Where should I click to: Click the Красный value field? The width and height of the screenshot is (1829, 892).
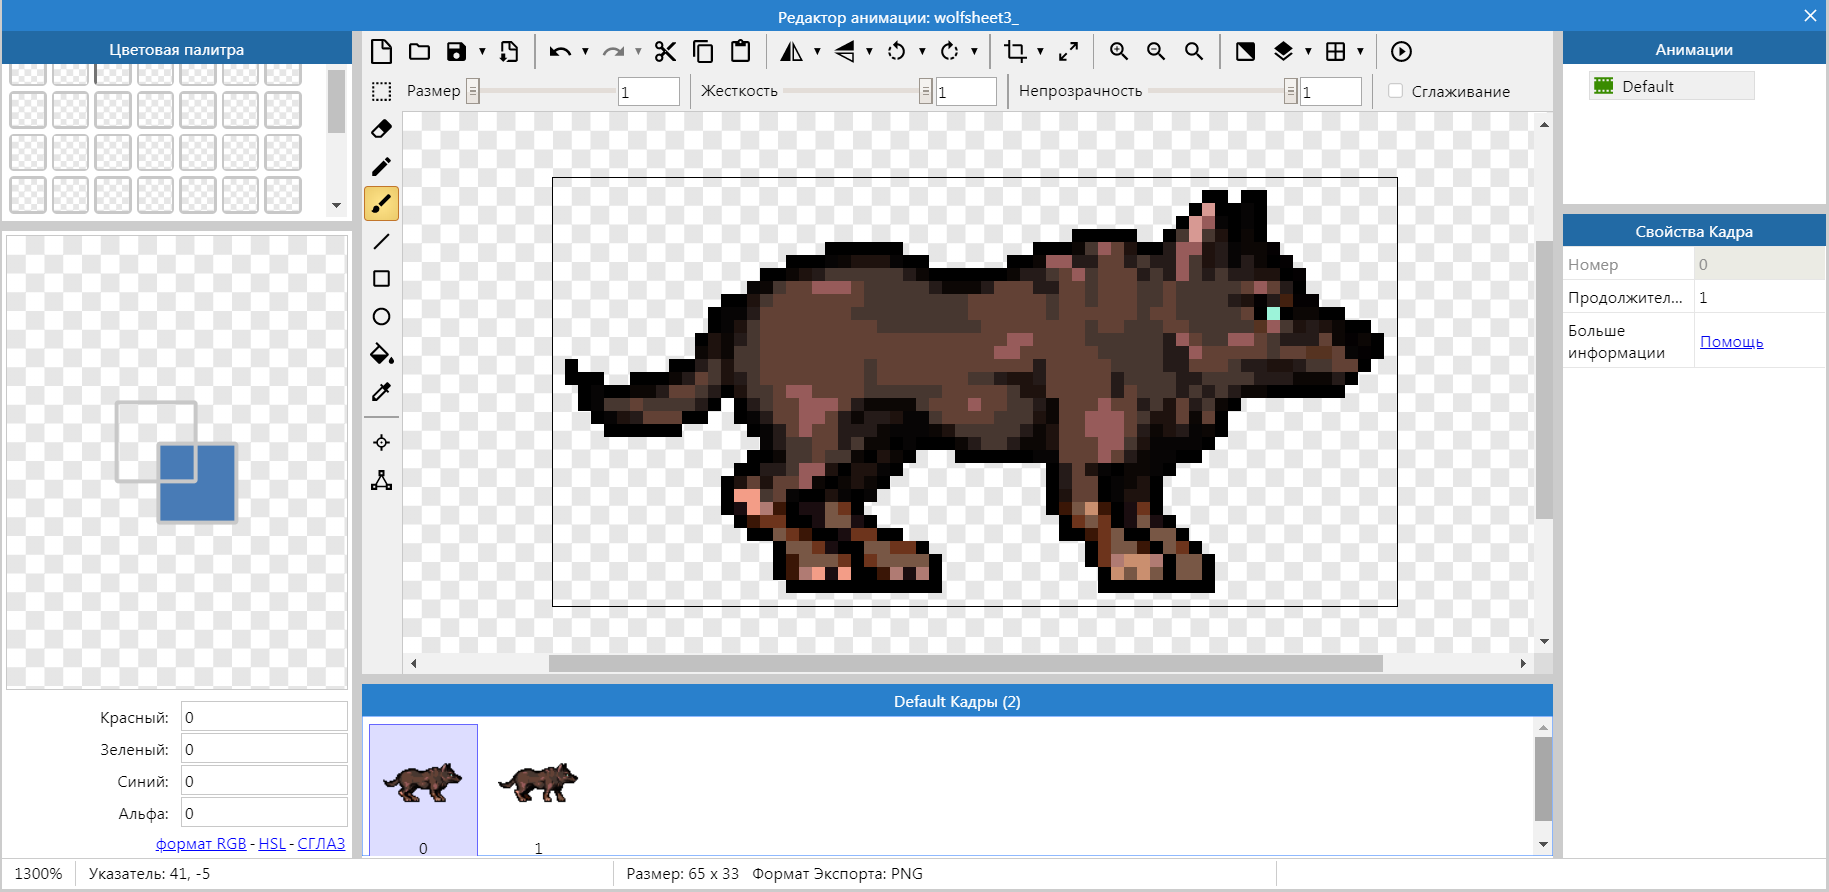(x=264, y=717)
